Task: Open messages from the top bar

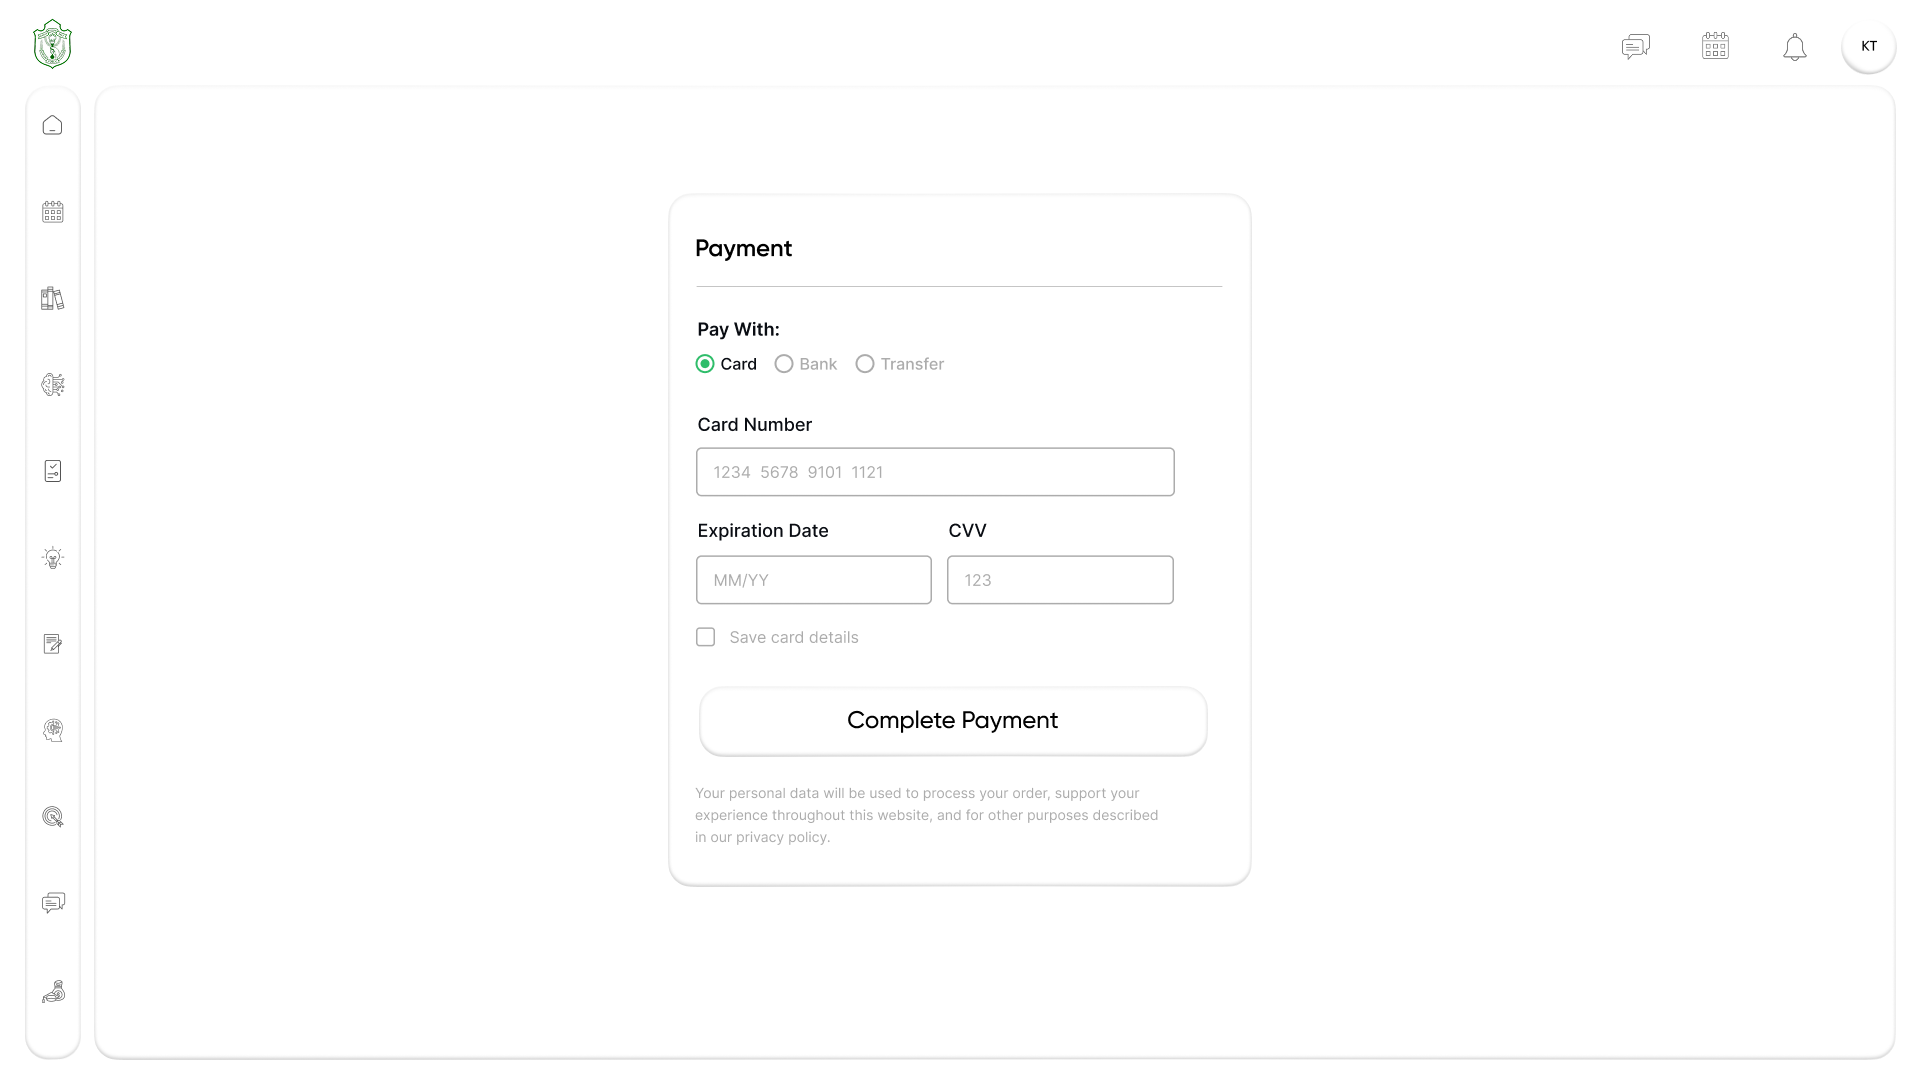Action: click(x=1636, y=45)
